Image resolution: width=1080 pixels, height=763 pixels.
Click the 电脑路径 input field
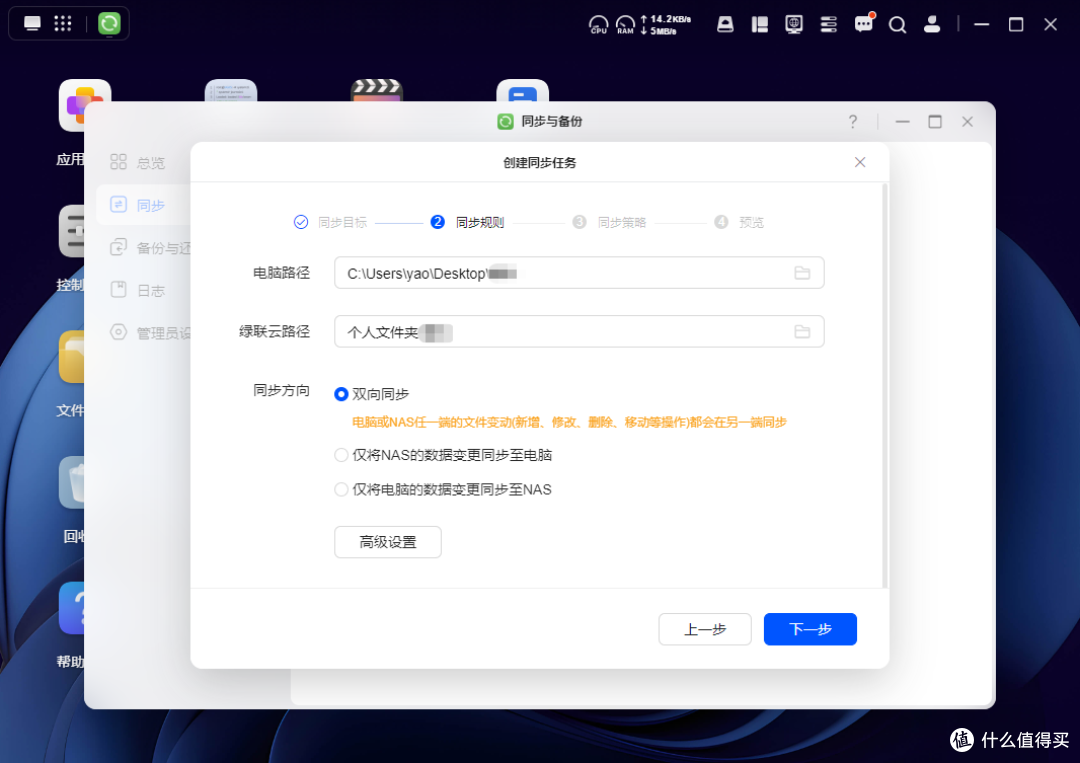pos(579,273)
